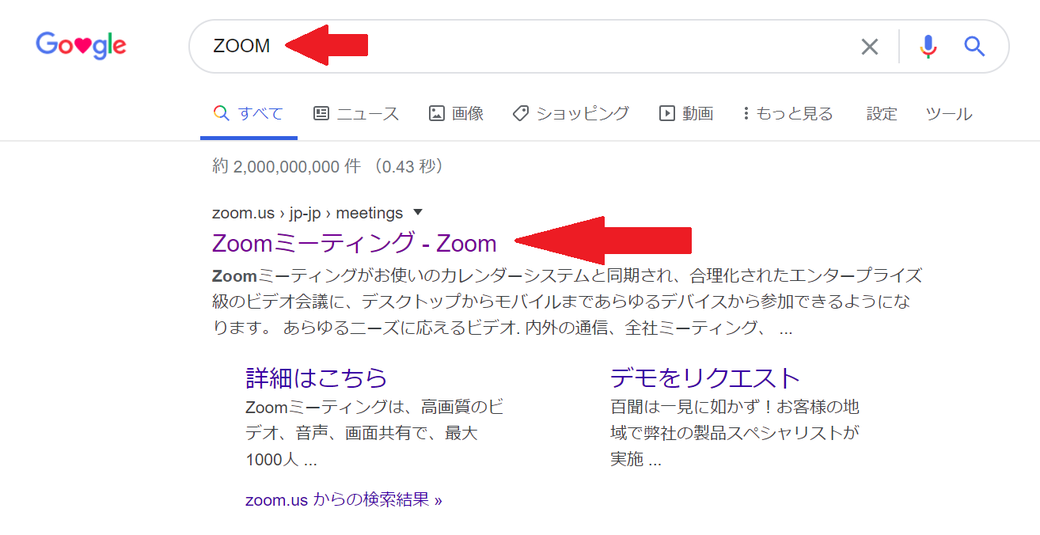This screenshot has width=1040, height=535.
Task: Start voice search with the microphone icon
Action: [928, 46]
